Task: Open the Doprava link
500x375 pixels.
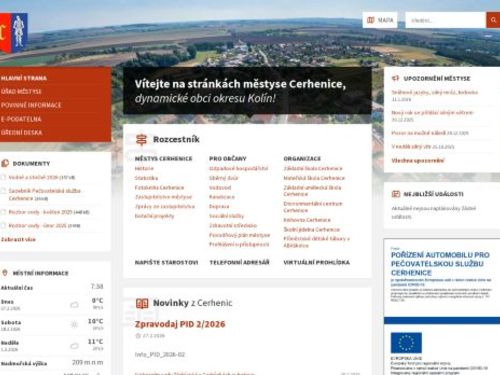Action: tap(219, 207)
